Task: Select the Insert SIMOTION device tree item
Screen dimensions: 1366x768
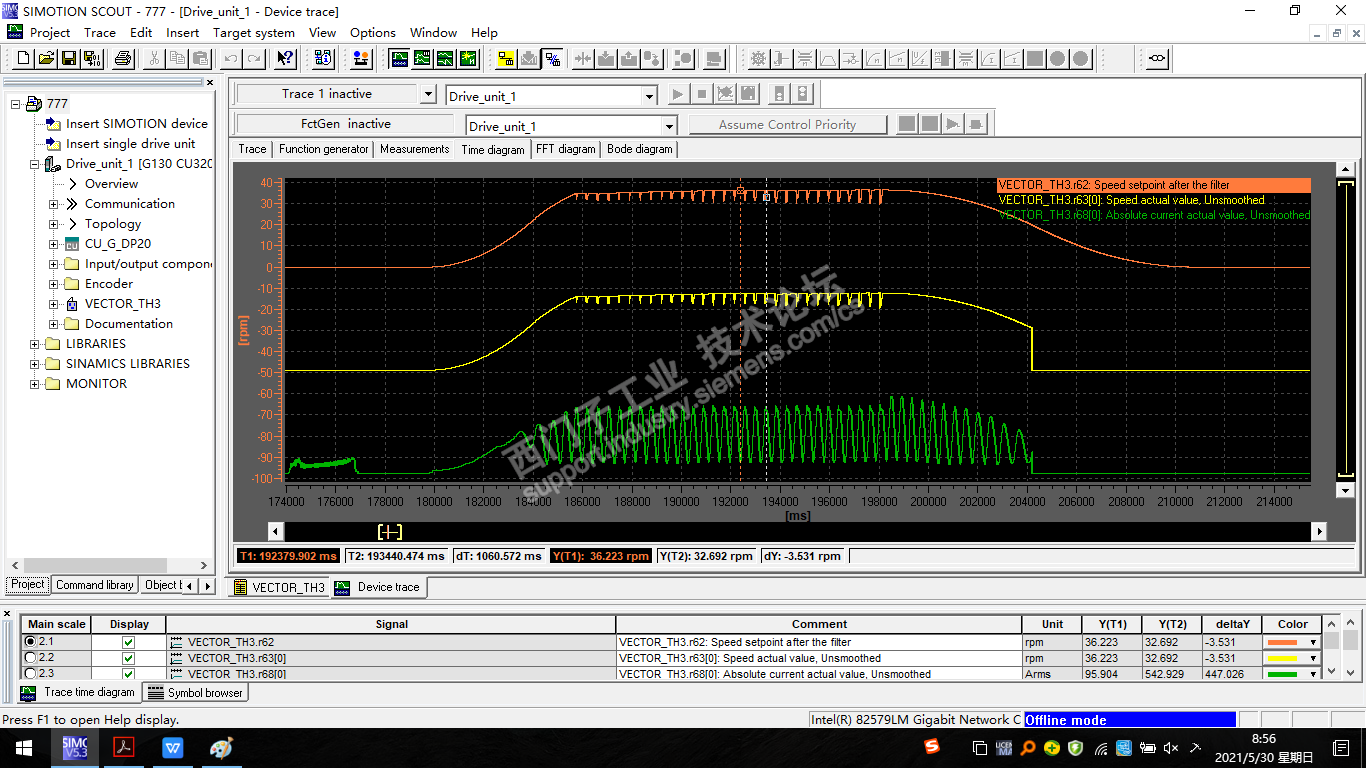Action: click(x=137, y=124)
